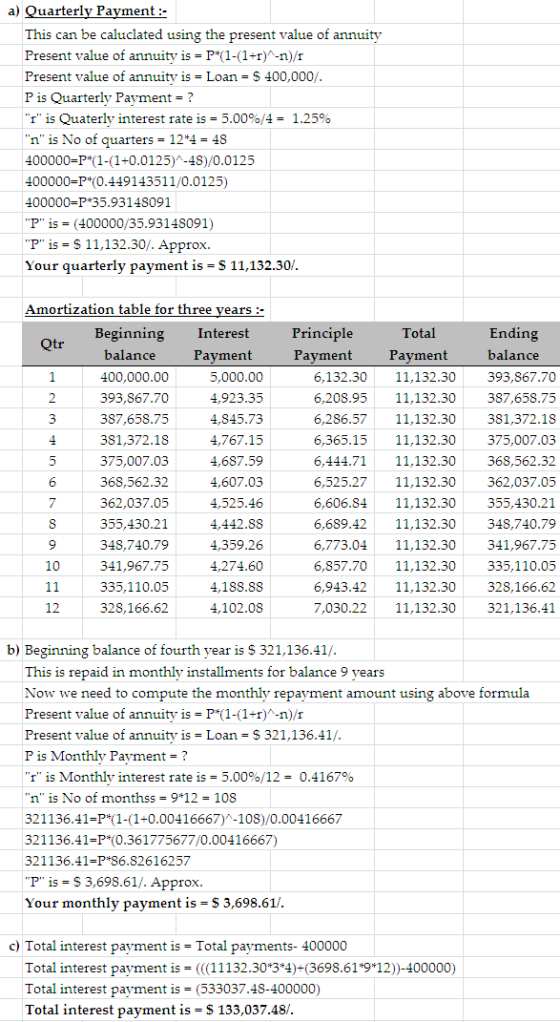
Task: Select the principle payment cell 6,525.27
Action: point(340,482)
